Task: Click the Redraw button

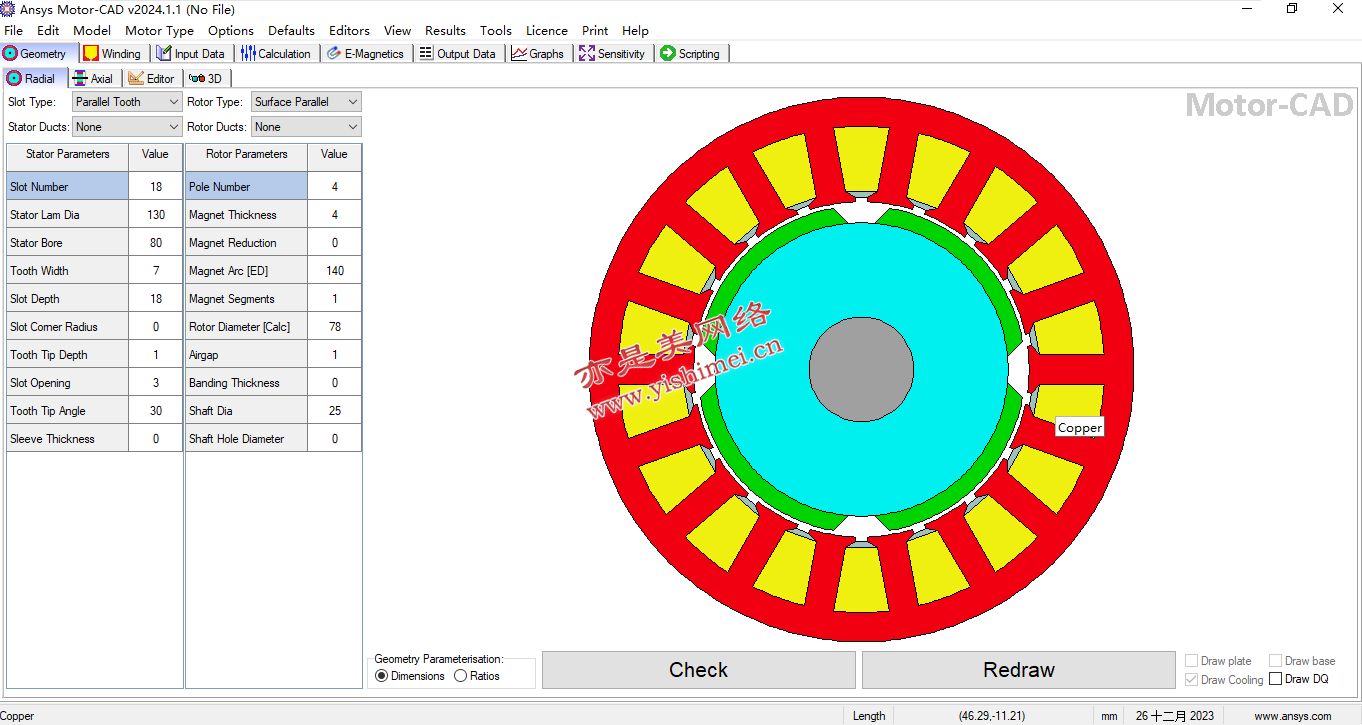Action: click(1019, 670)
